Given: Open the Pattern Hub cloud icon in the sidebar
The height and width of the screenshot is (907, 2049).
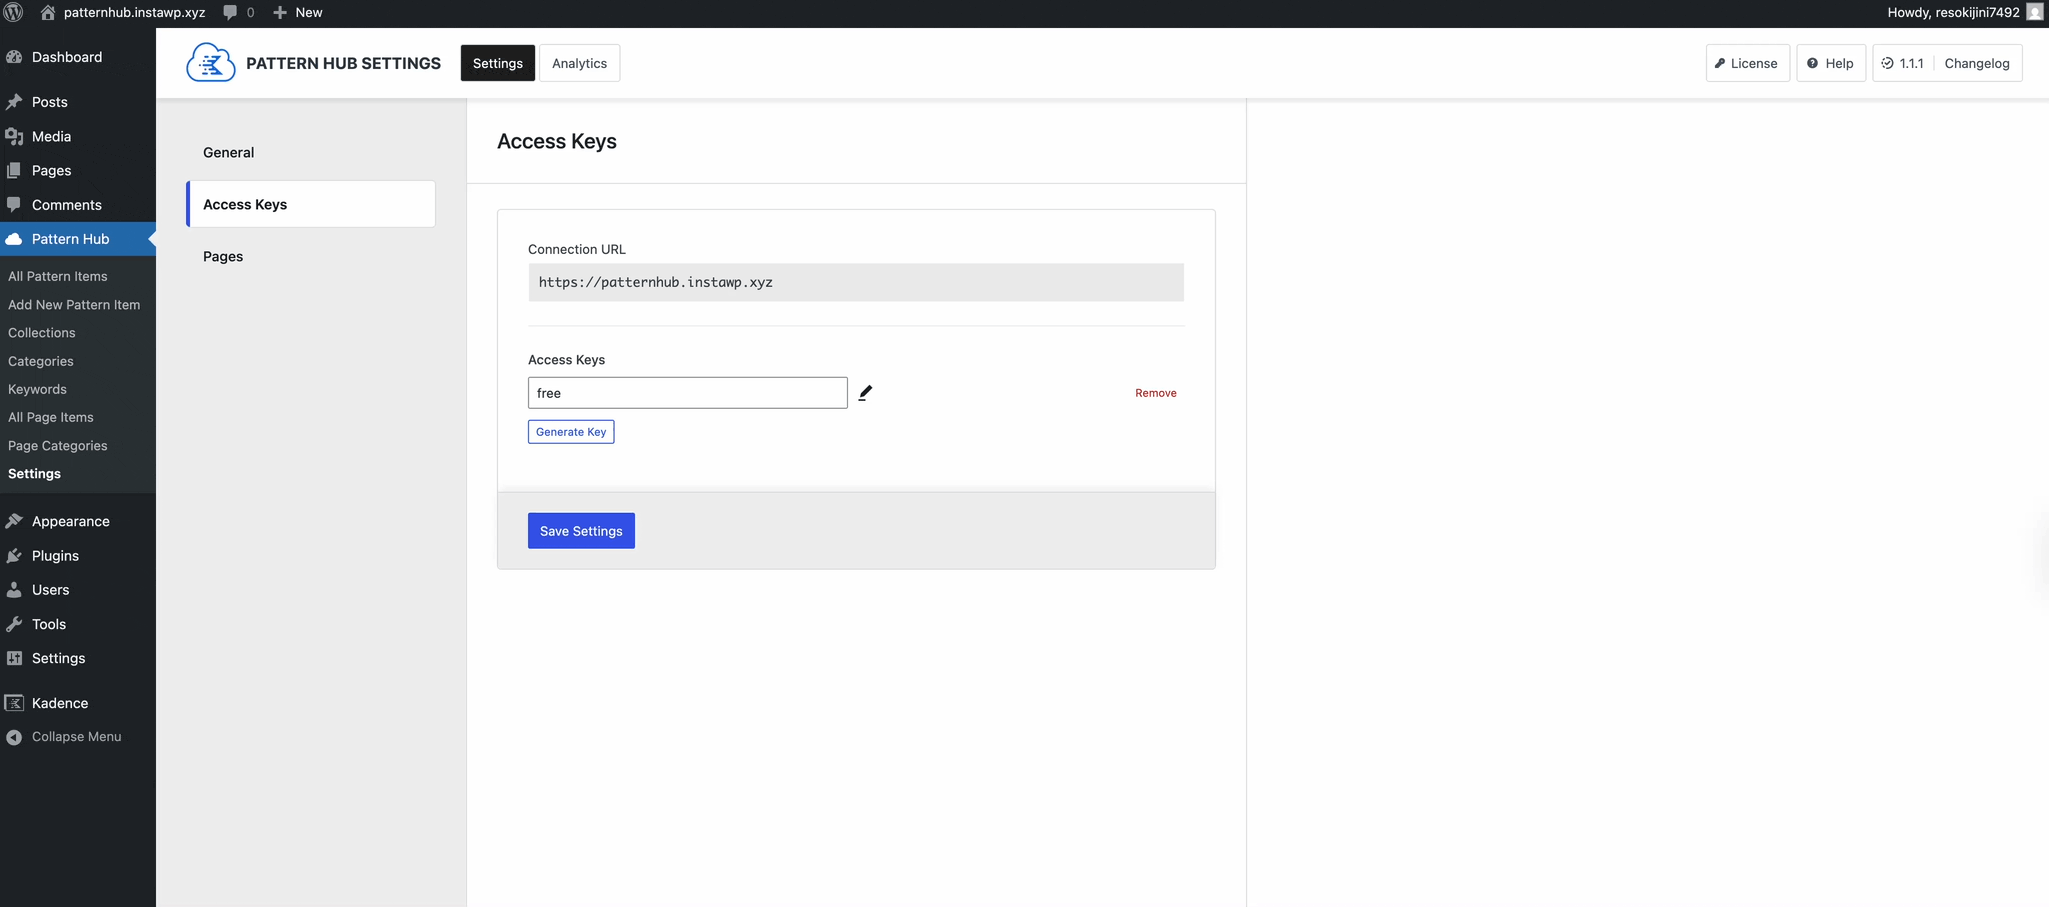Looking at the screenshot, I should pos(15,239).
